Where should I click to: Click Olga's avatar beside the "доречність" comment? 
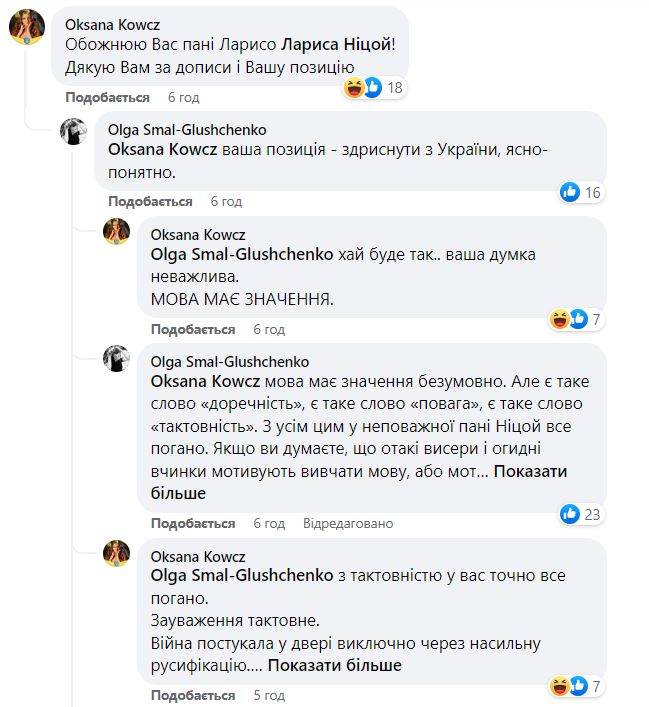point(117,360)
